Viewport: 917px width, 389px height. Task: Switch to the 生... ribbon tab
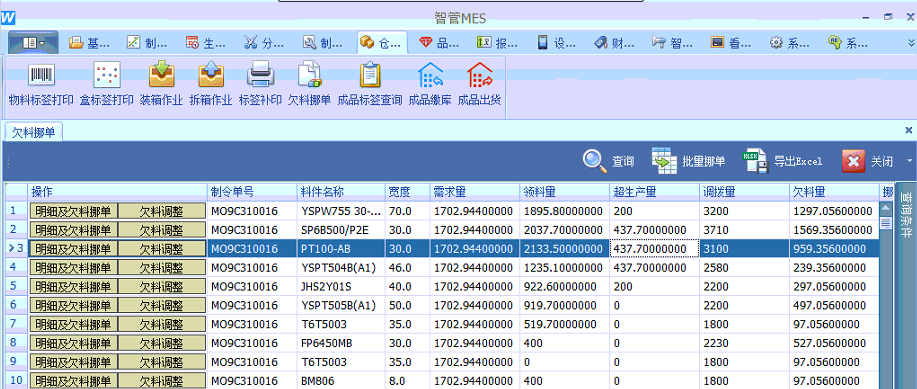pos(206,42)
